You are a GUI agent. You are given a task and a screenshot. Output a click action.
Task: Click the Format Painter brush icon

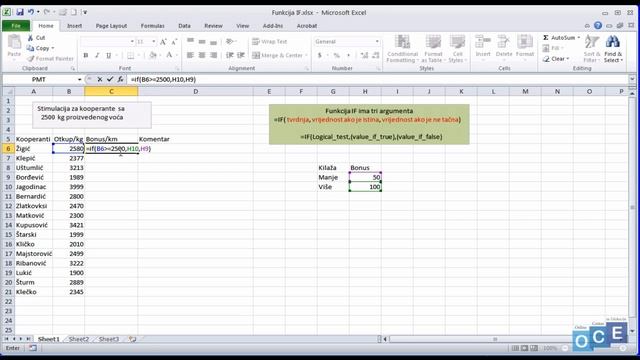[x=30, y=58]
